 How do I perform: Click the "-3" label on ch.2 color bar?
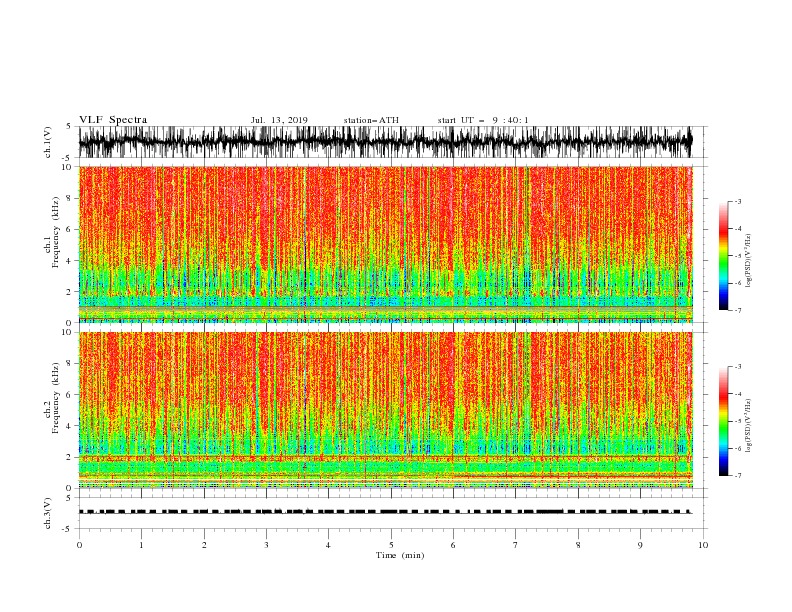737,367
